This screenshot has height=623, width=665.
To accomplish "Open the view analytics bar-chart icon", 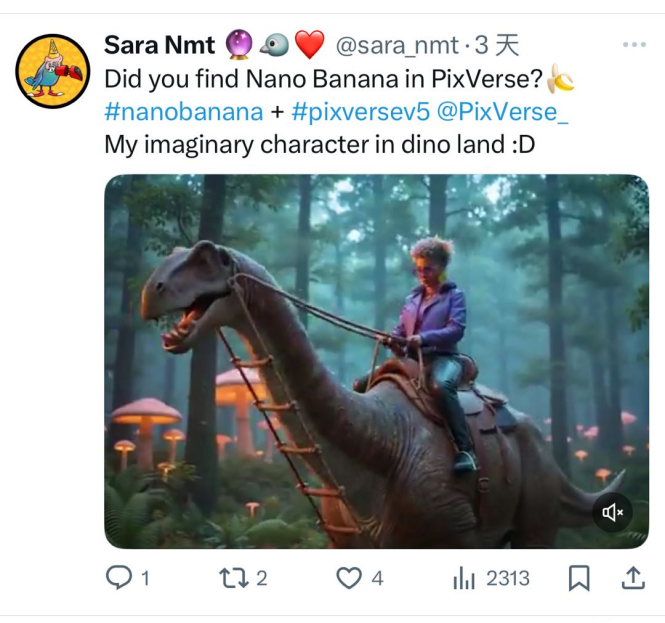I will (464, 578).
